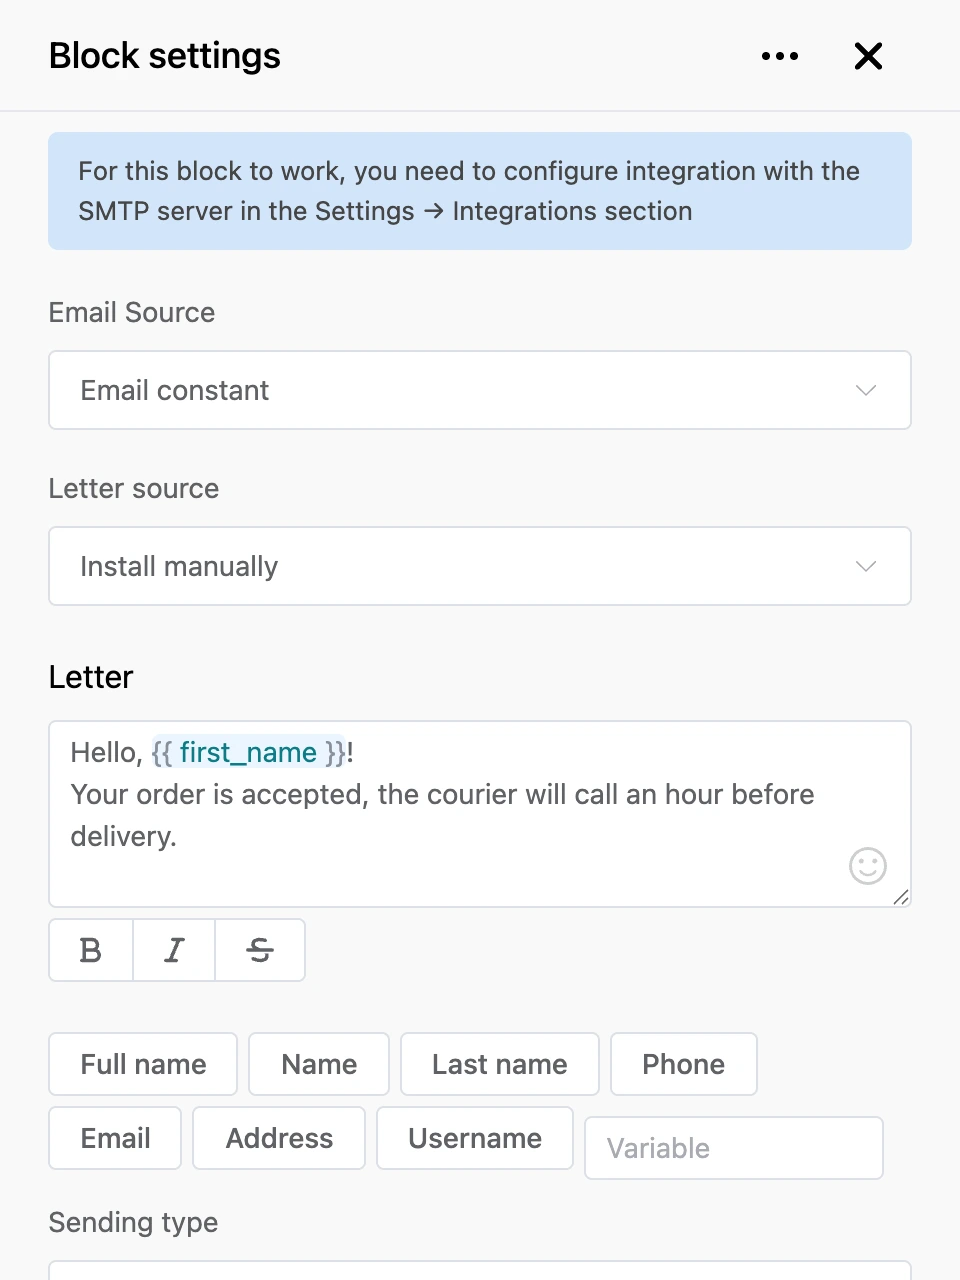Screen dimensions: 960x1280
Task: Insert the Full name variable
Action: point(143,1064)
